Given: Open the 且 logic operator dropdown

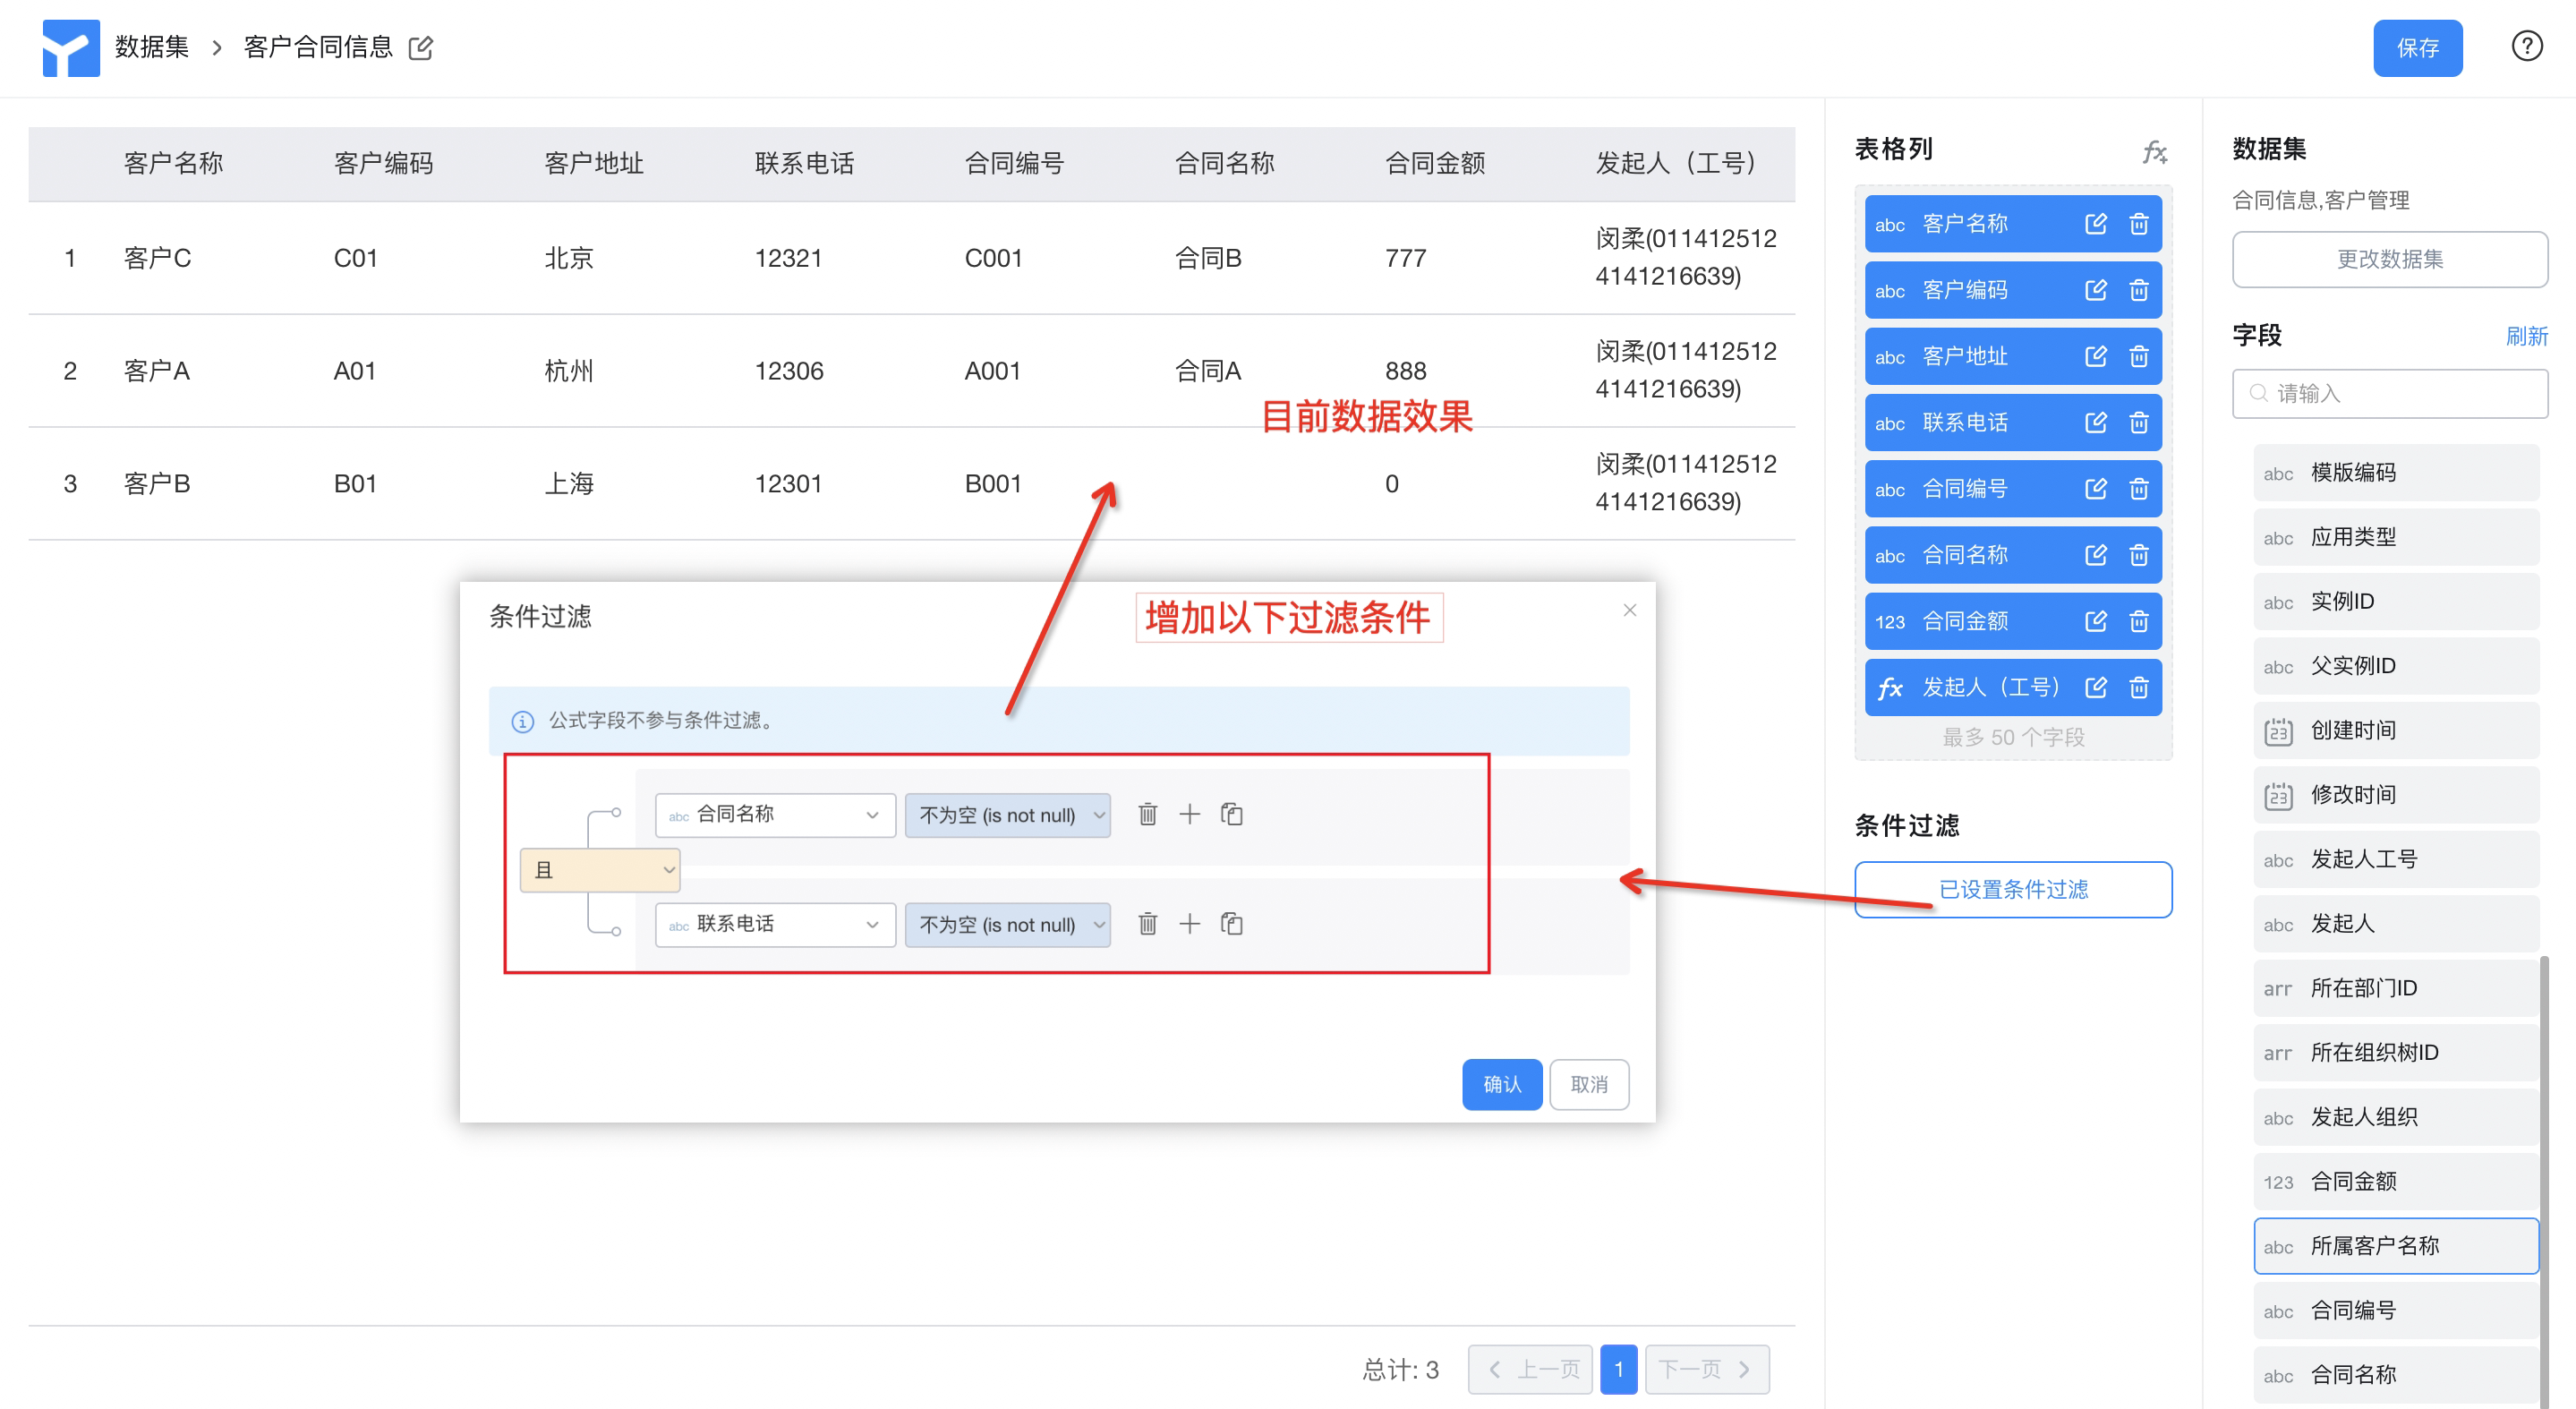Looking at the screenshot, I should pos(600,870).
